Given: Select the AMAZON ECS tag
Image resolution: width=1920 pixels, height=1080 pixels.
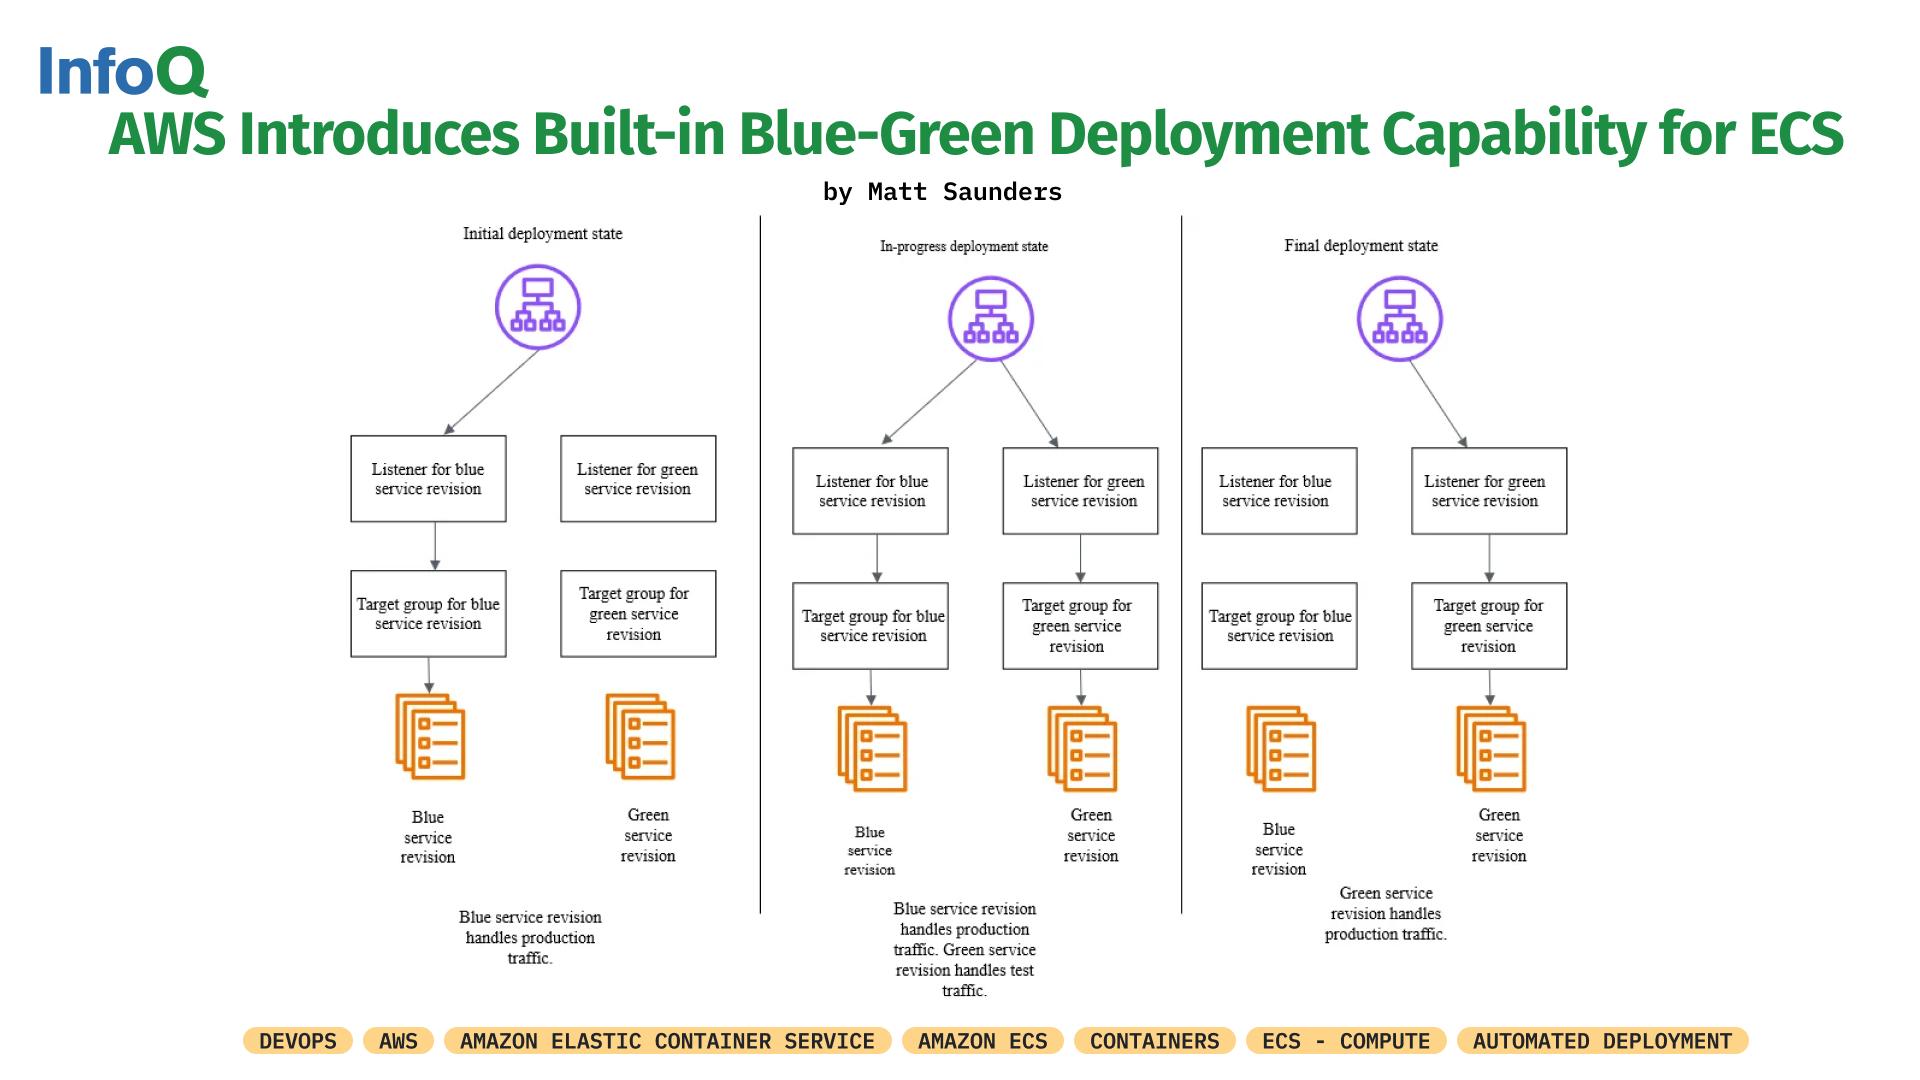Looking at the screenshot, I should [x=982, y=1041].
